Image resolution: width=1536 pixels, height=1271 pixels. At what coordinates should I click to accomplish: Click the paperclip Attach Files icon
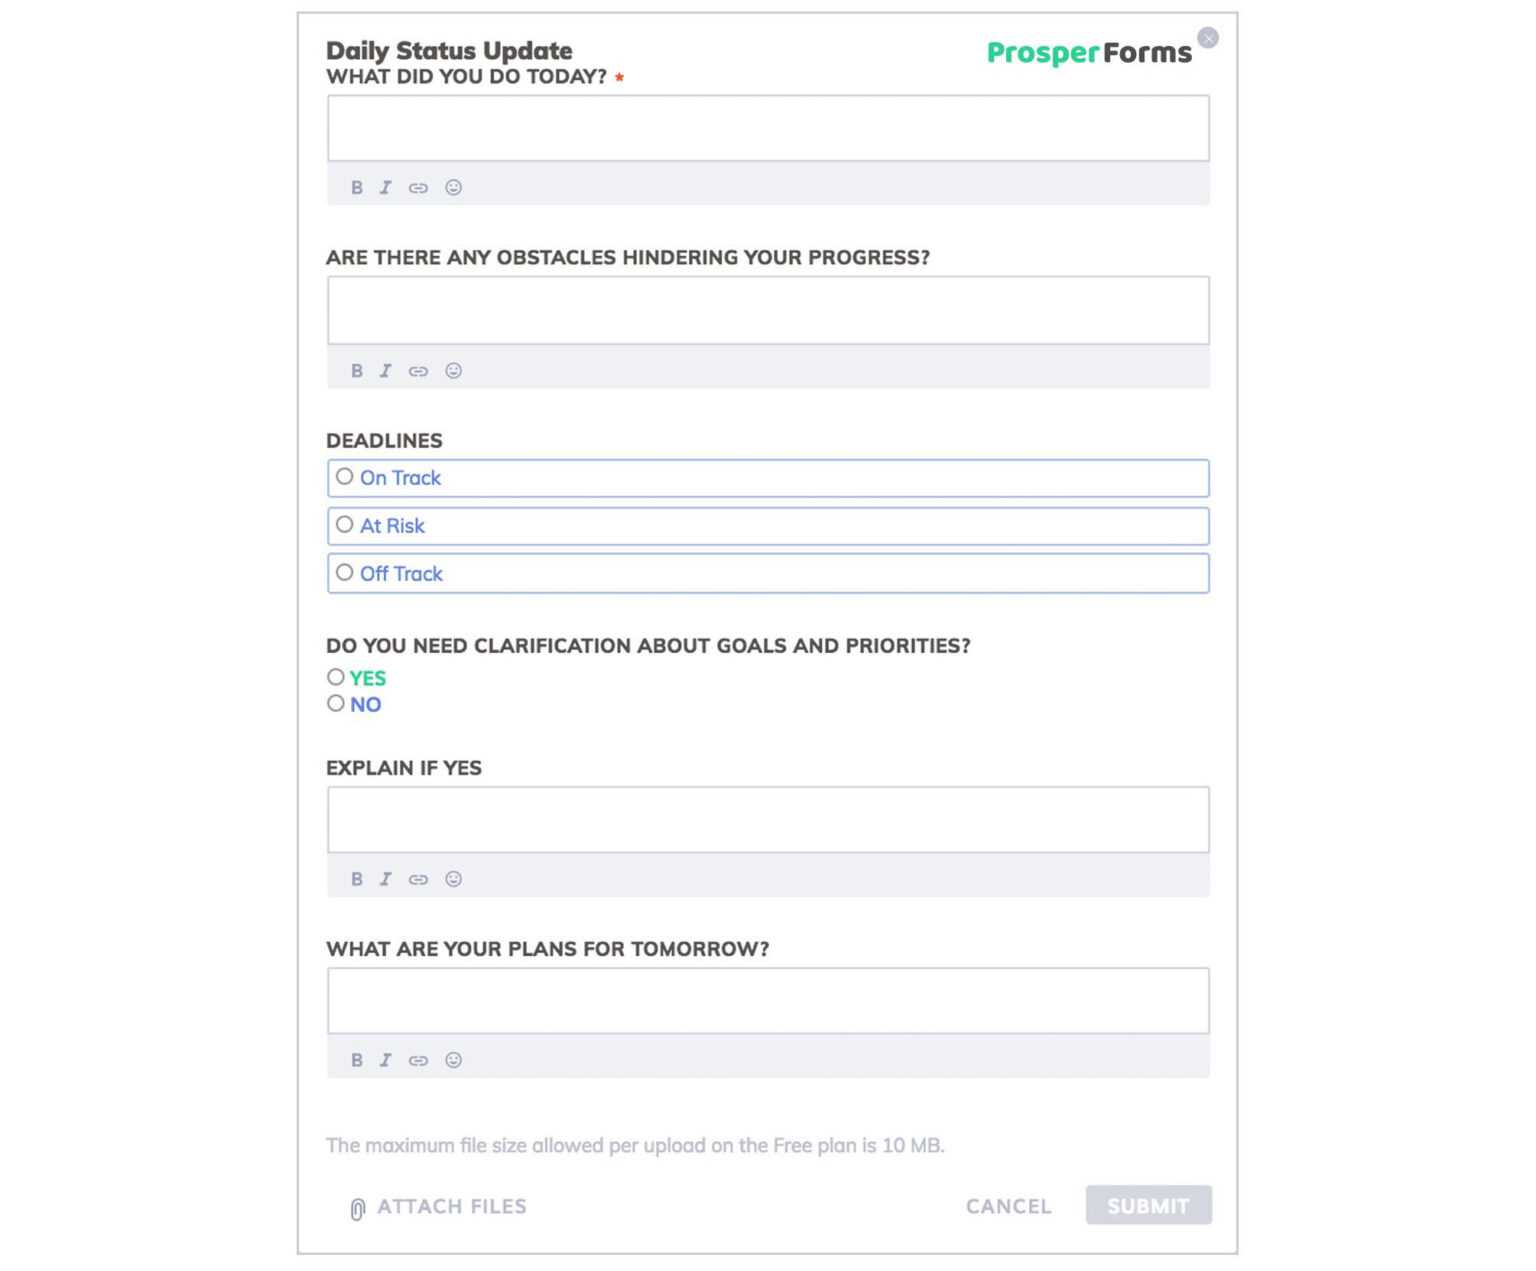357,1209
